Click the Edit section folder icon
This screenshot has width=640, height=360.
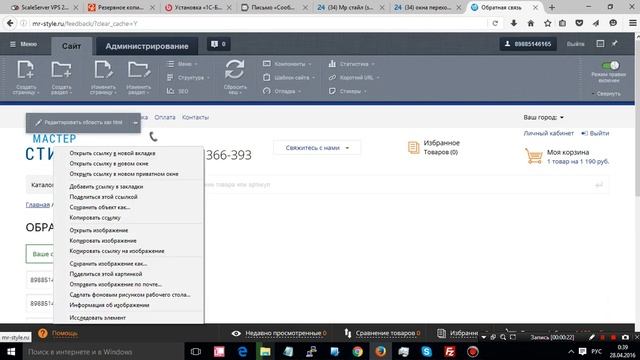(x=139, y=70)
